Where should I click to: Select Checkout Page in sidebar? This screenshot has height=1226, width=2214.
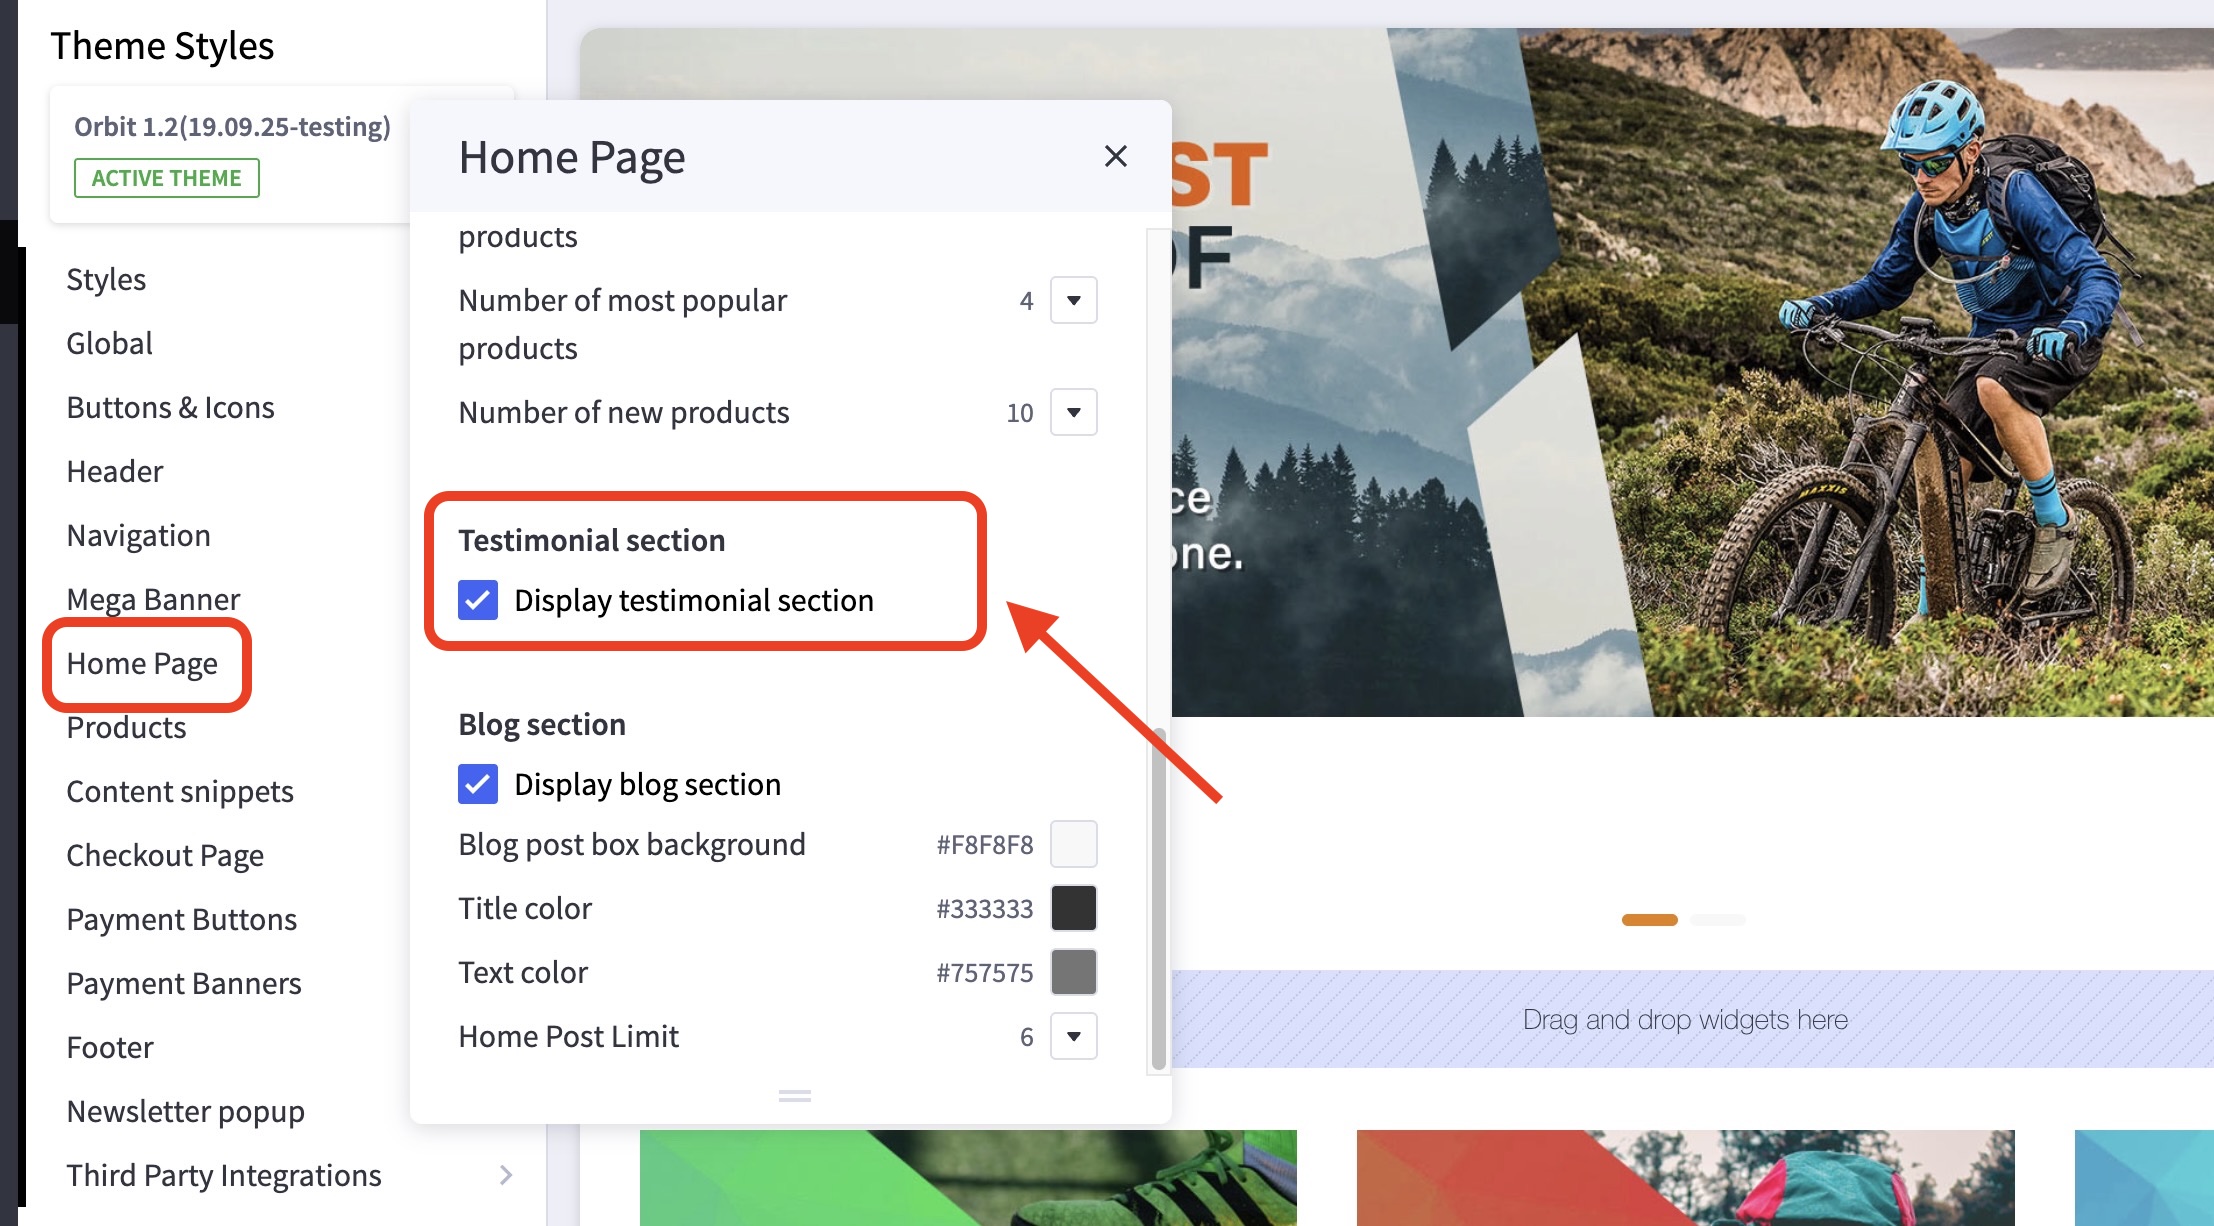tap(165, 855)
